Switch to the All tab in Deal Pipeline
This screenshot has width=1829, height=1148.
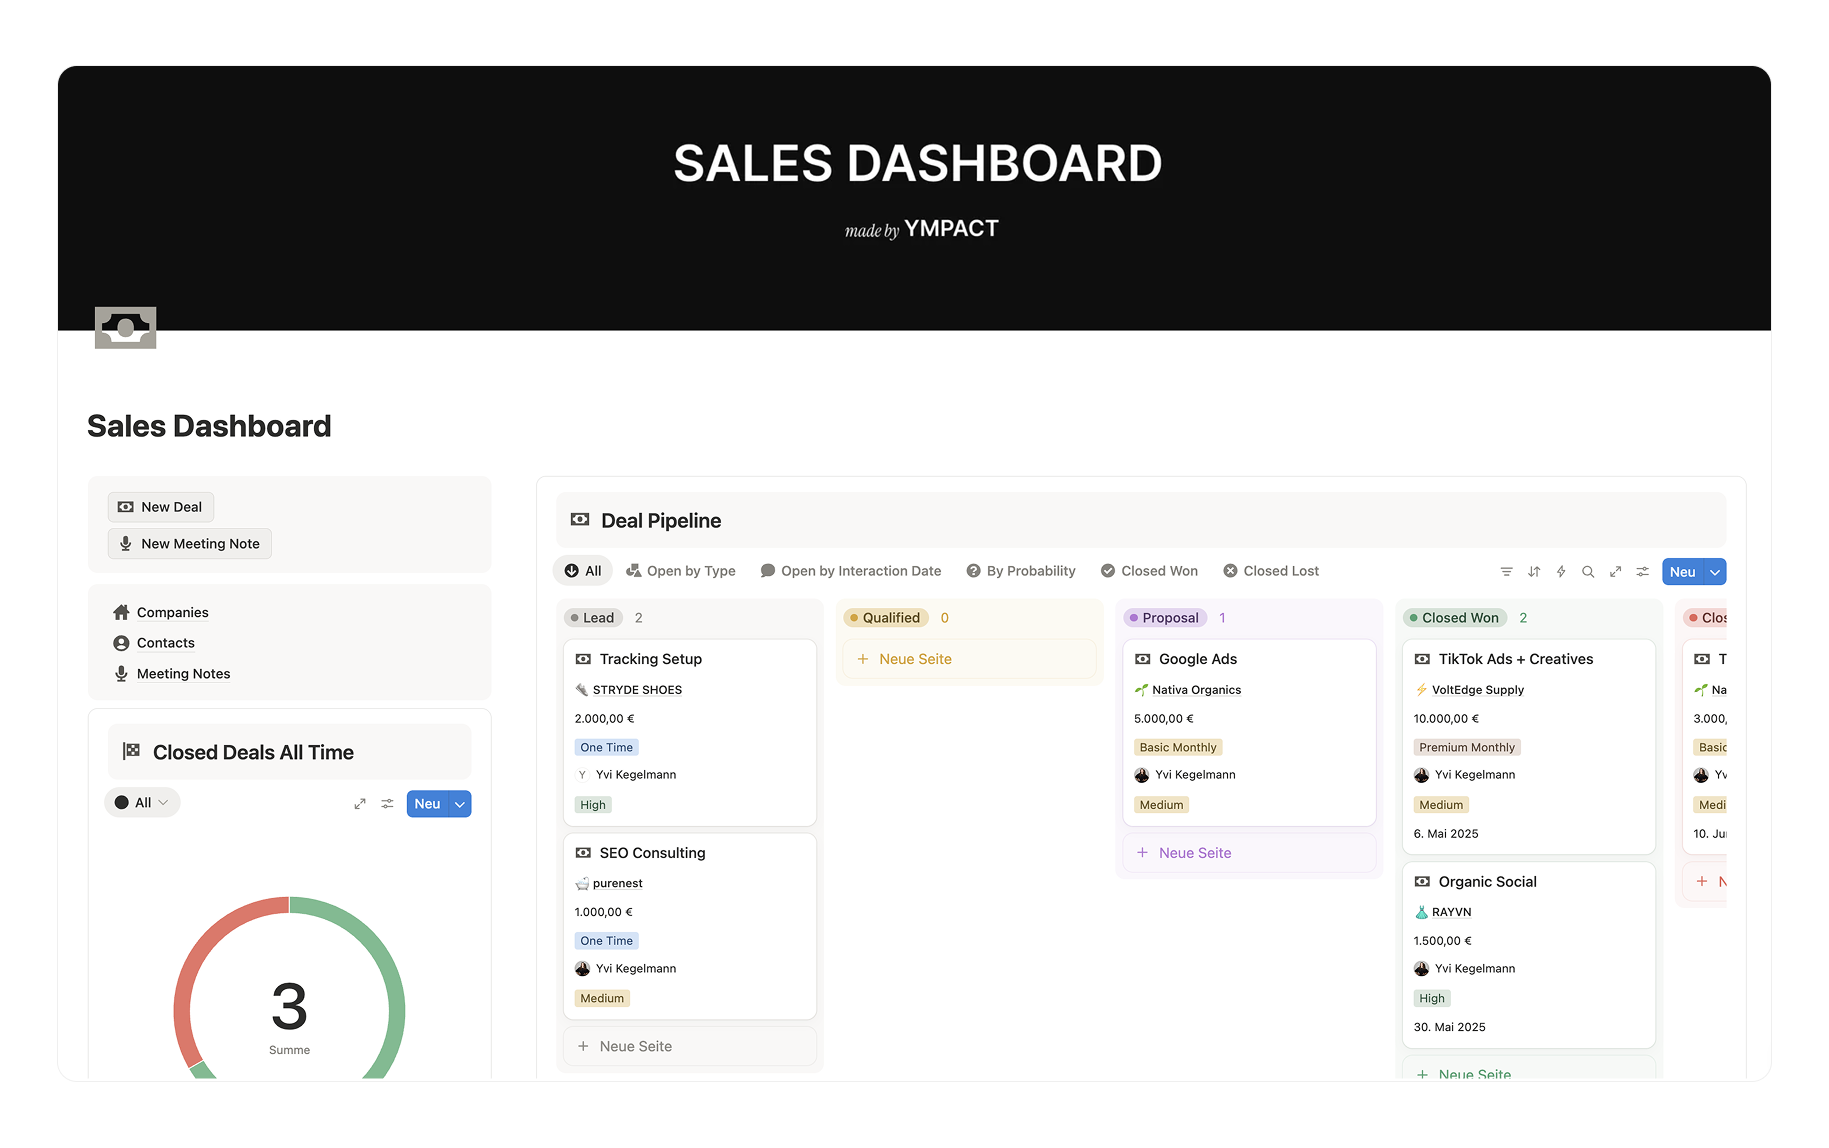pyautogui.click(x=583, y=571)
